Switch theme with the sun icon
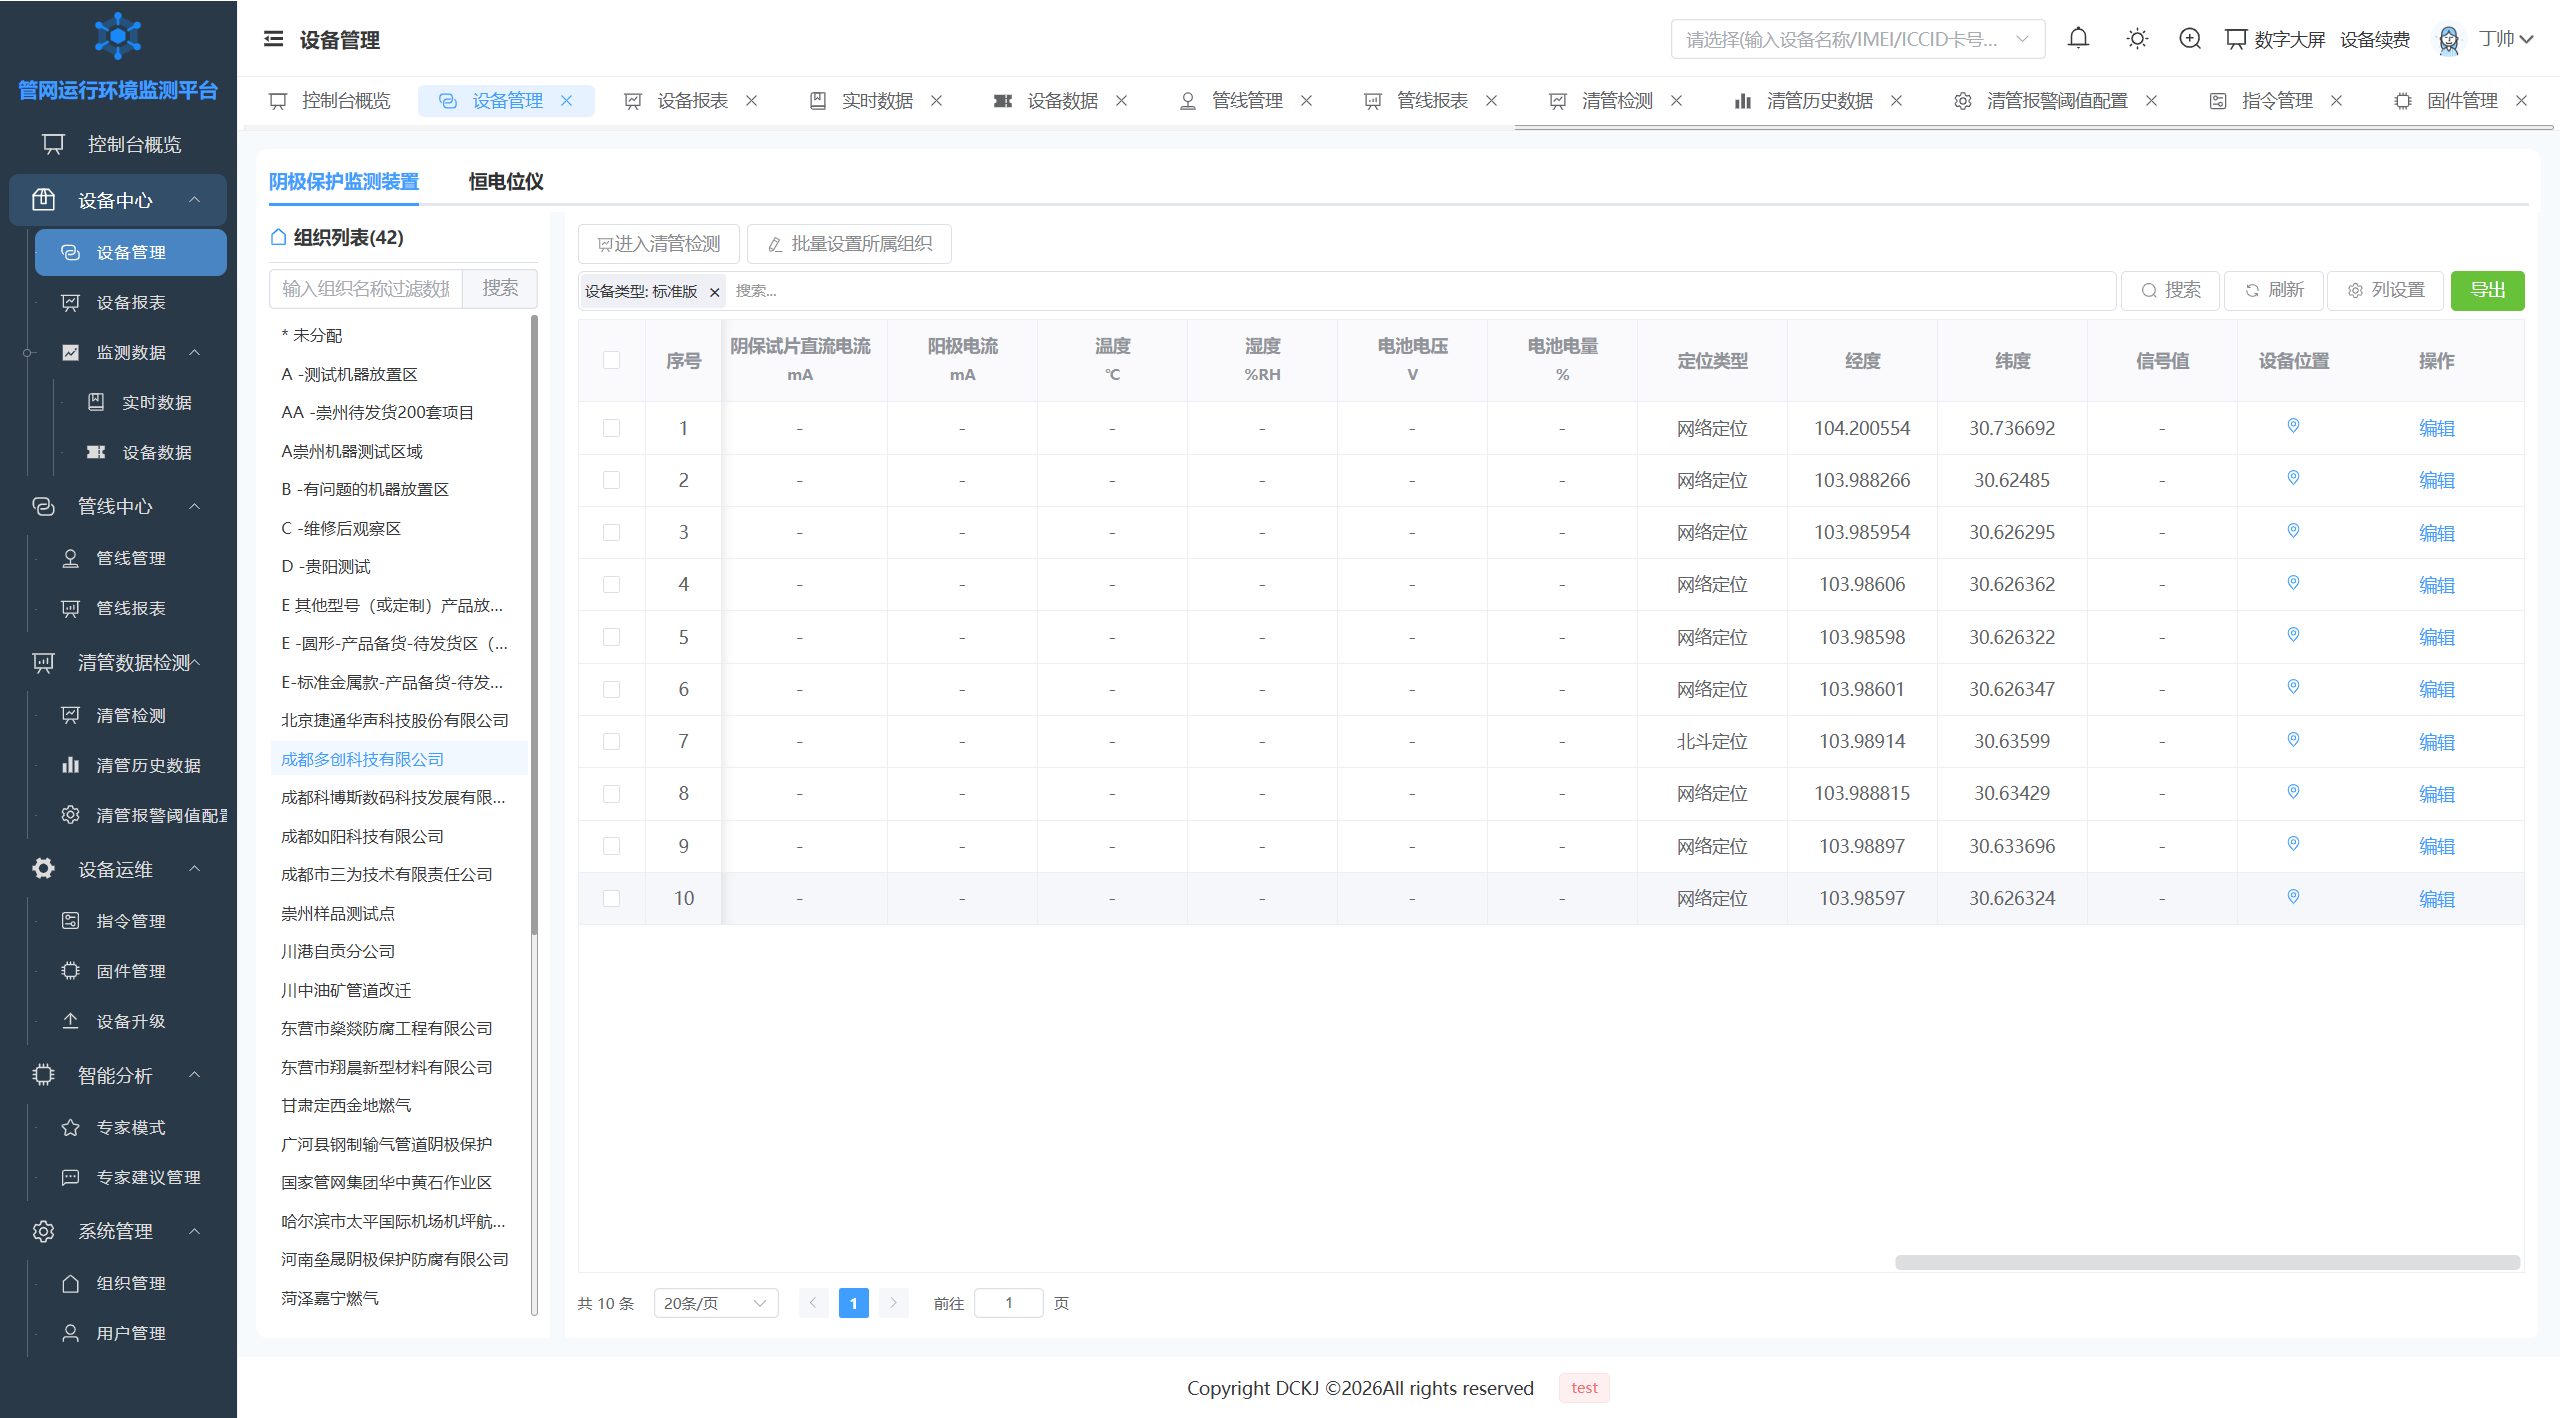Image resolution: width=2560 pixels, height=1418 pixels. tap(2137, 39)
